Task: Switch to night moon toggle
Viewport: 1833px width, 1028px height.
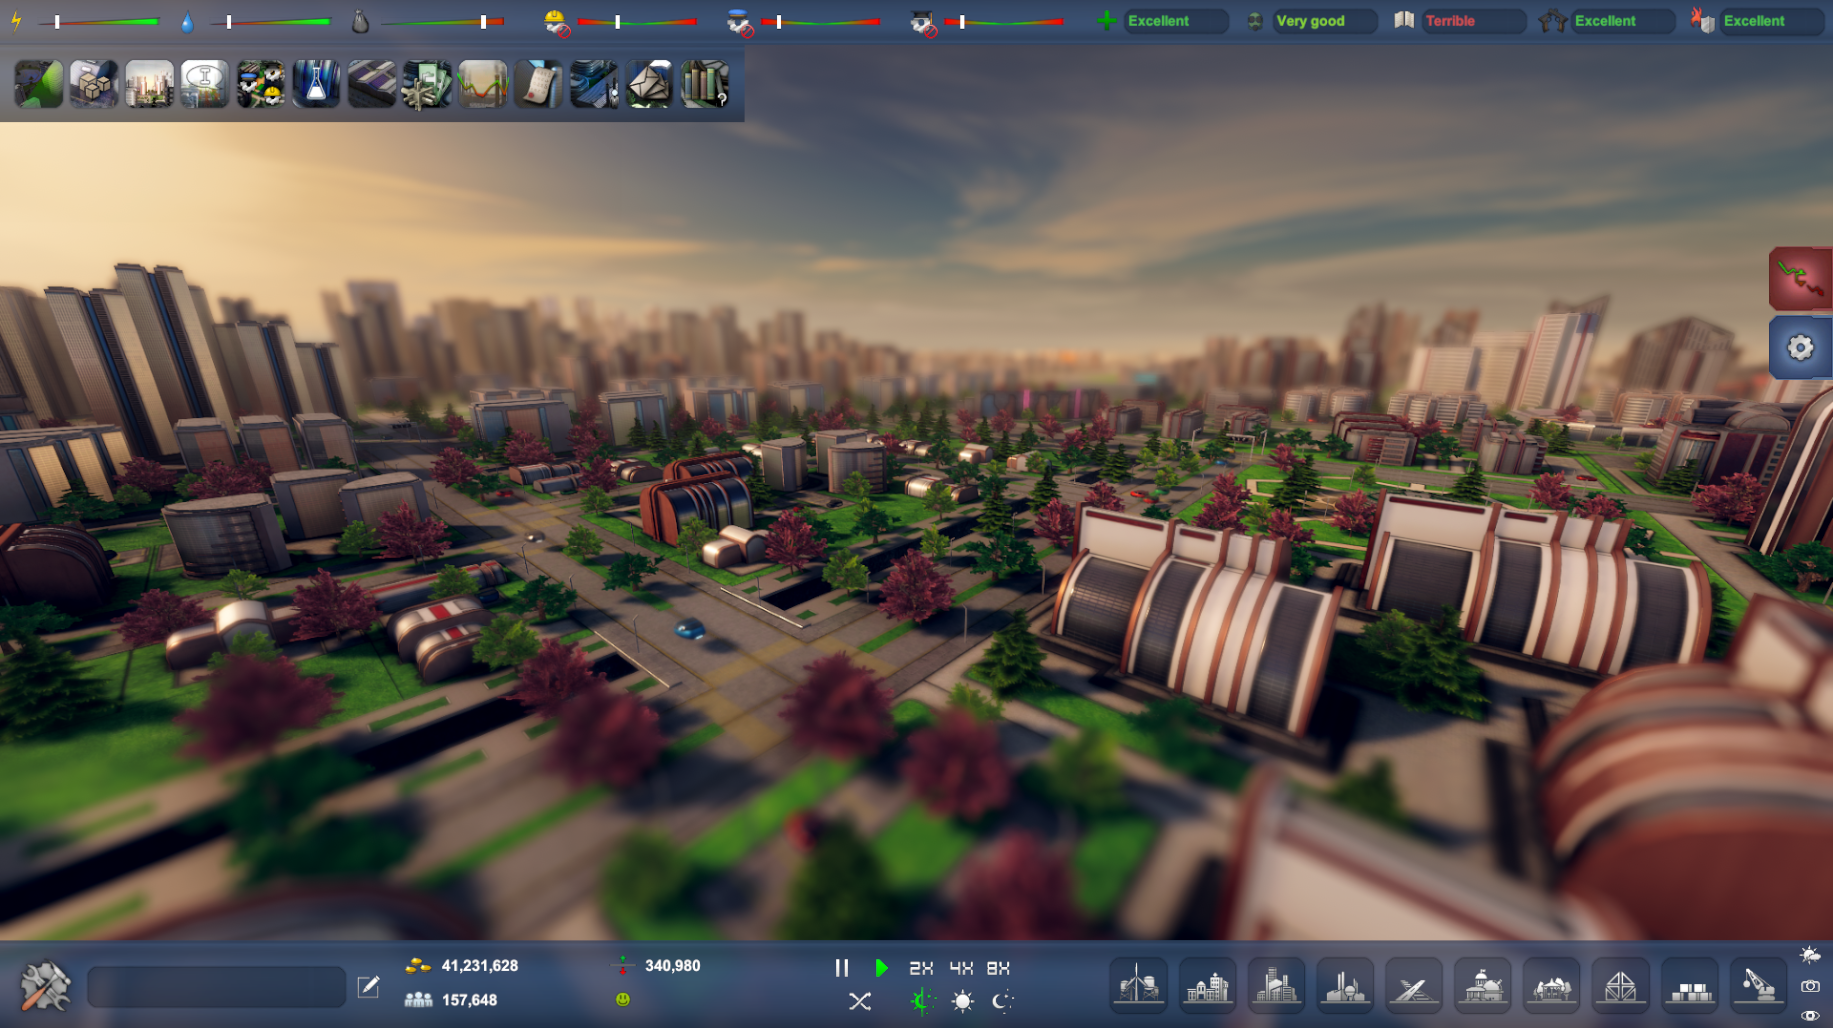Action: (x=1002, y=1001)
